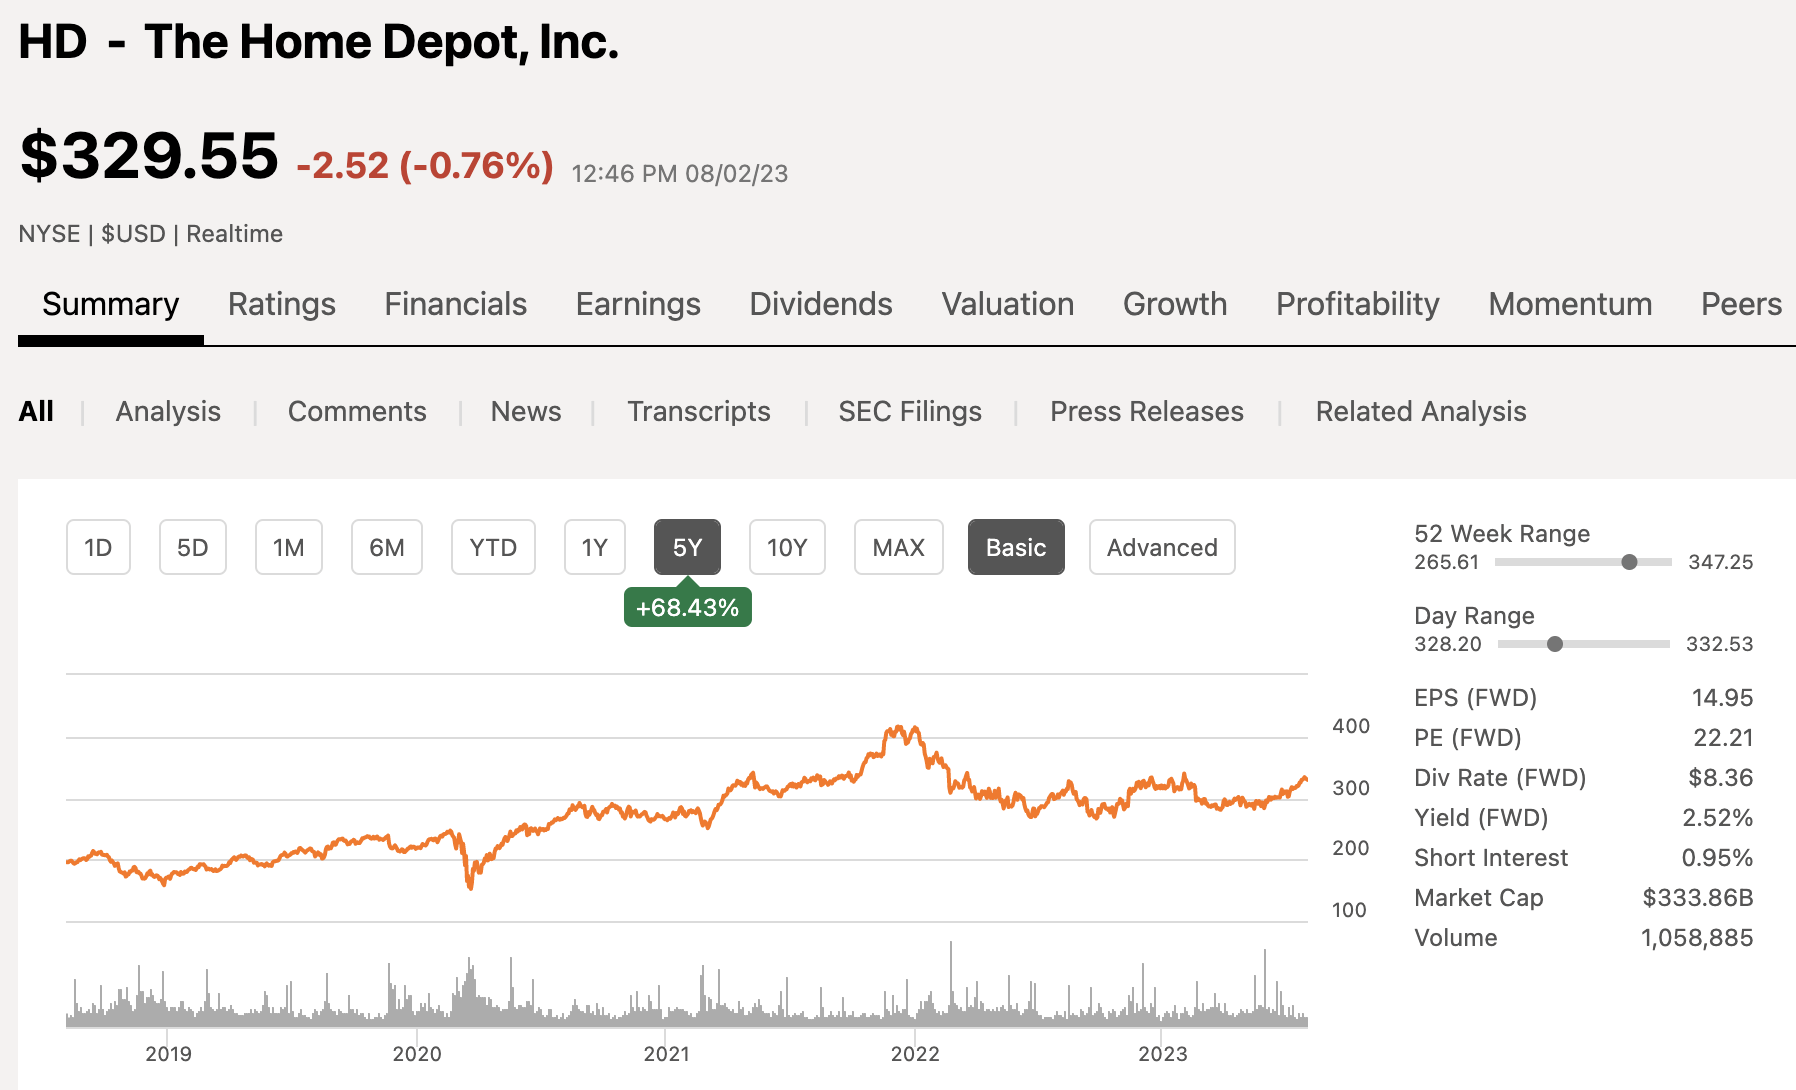Click the 2020 x-axis label

pos(417,1053)
